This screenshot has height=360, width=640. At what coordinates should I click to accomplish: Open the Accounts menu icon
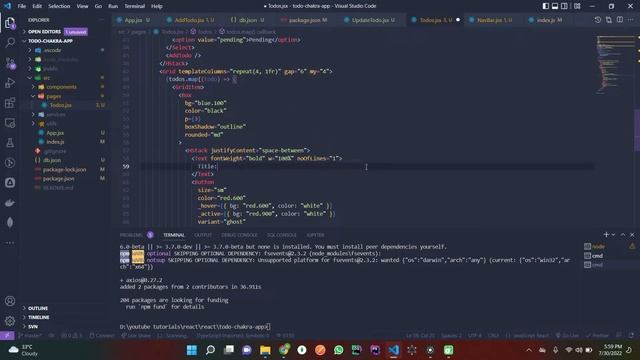point(10,301)
